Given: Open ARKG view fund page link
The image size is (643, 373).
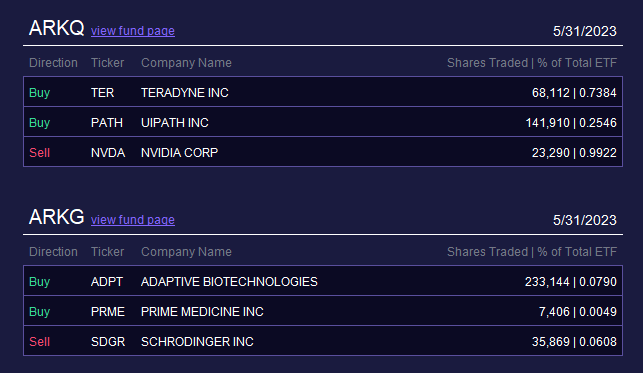Looking at the screenshot, I should click(133, 220).
